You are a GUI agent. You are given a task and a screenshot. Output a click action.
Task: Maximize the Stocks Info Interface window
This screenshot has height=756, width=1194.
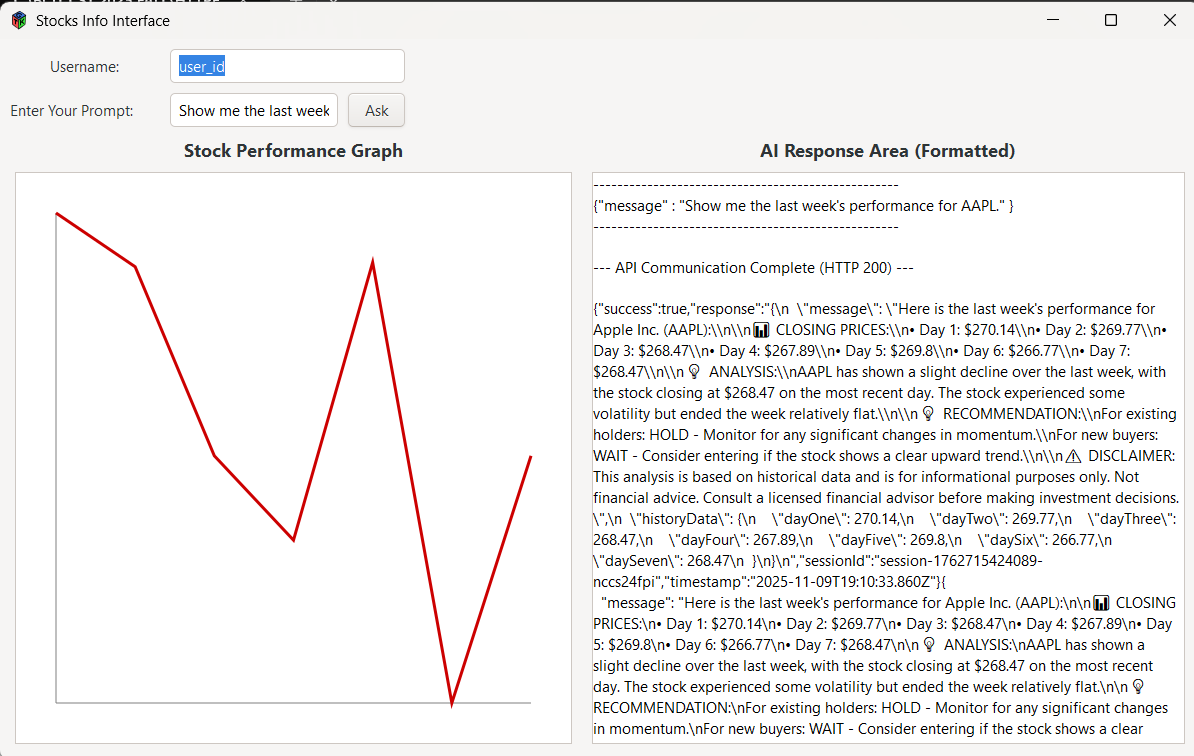point(1111,20)
